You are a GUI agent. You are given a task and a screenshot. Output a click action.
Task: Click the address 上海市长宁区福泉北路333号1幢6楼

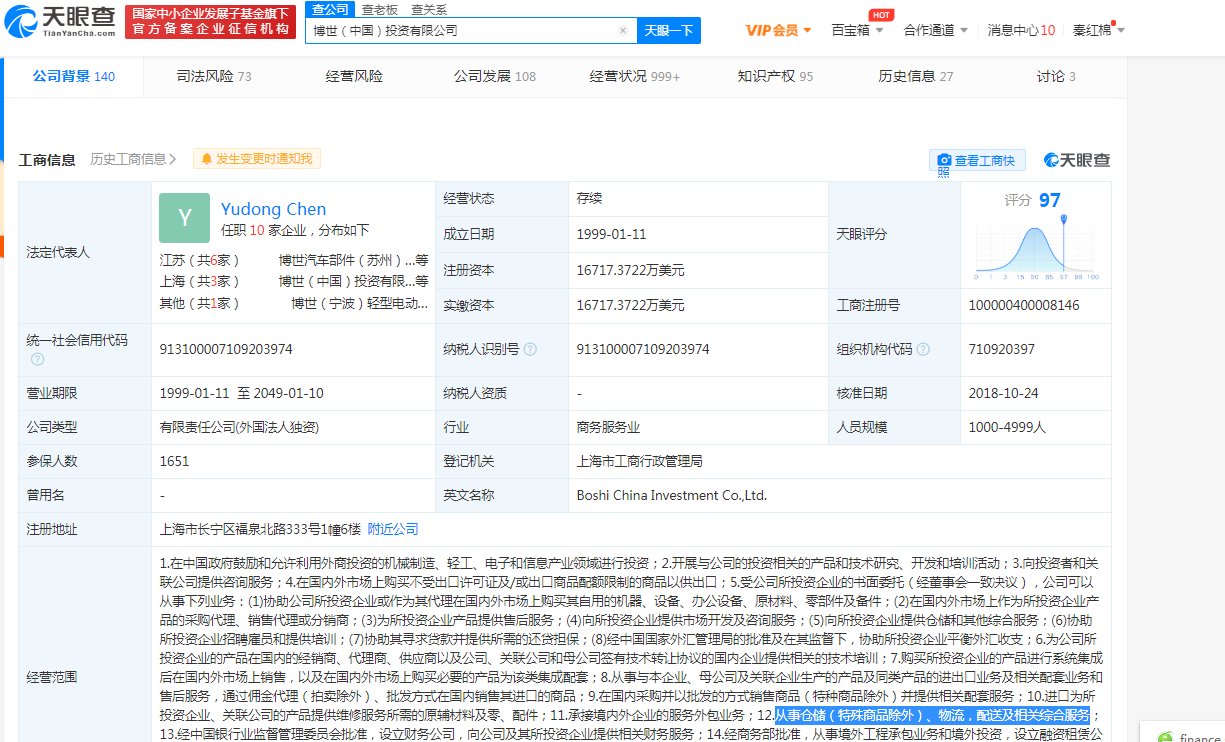coord(259,529)
